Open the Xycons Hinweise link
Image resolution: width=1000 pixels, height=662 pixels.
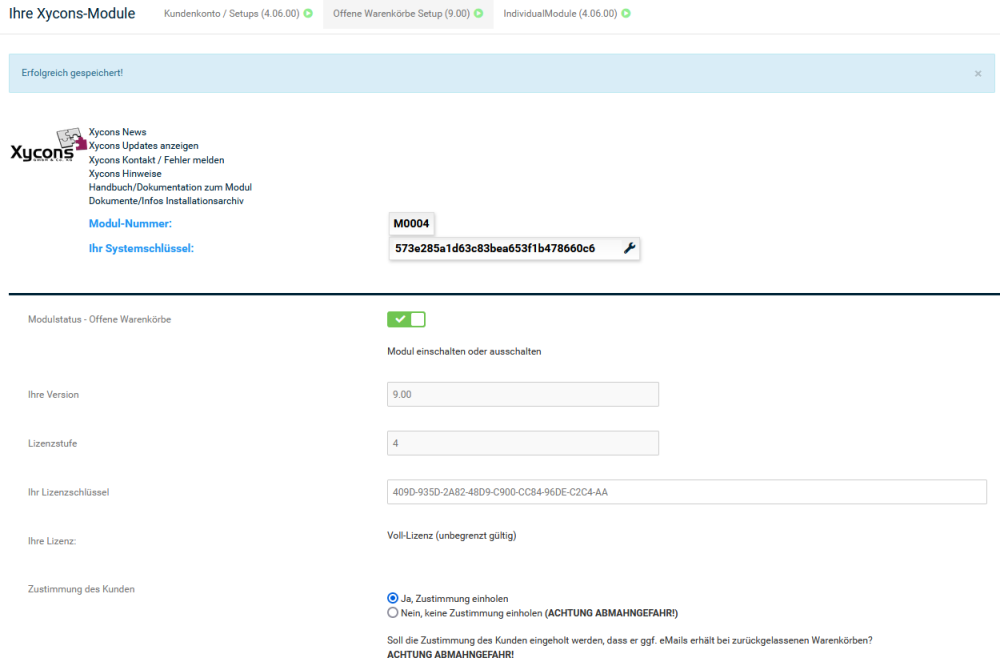pyautogui.click(x=125, y=174)
